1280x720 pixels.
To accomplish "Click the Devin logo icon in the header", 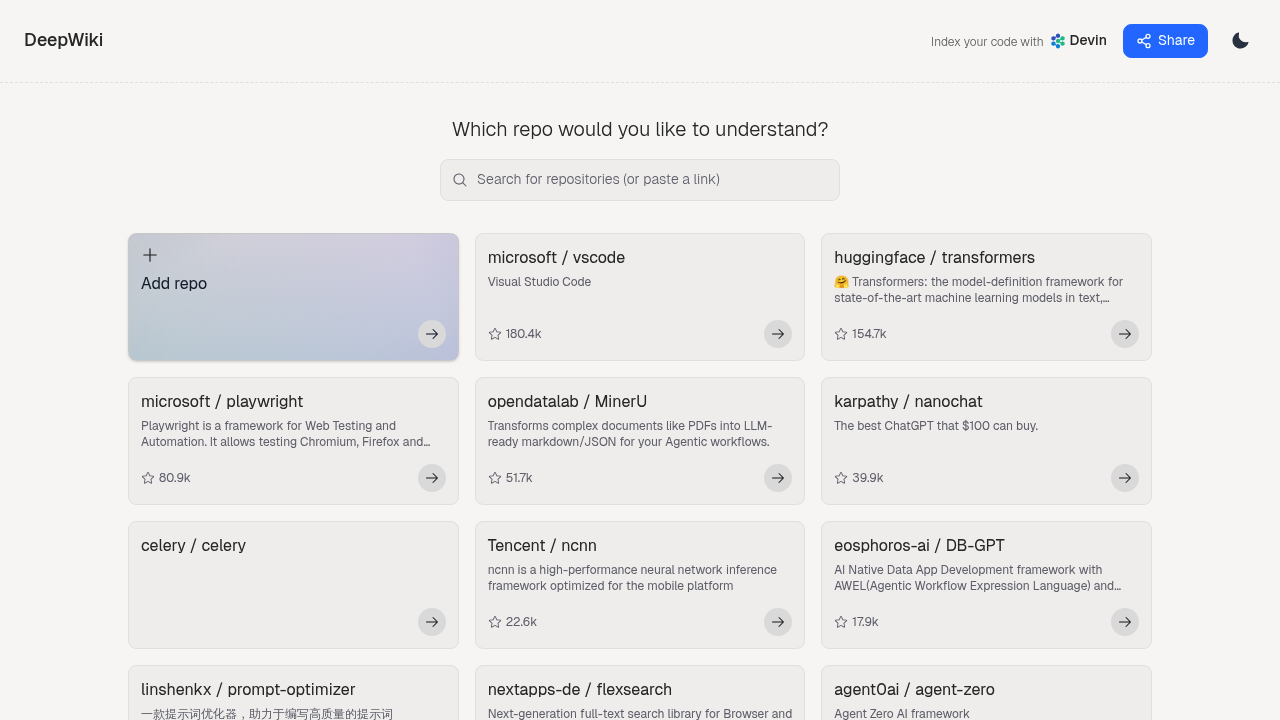I will pos(1057,41).
